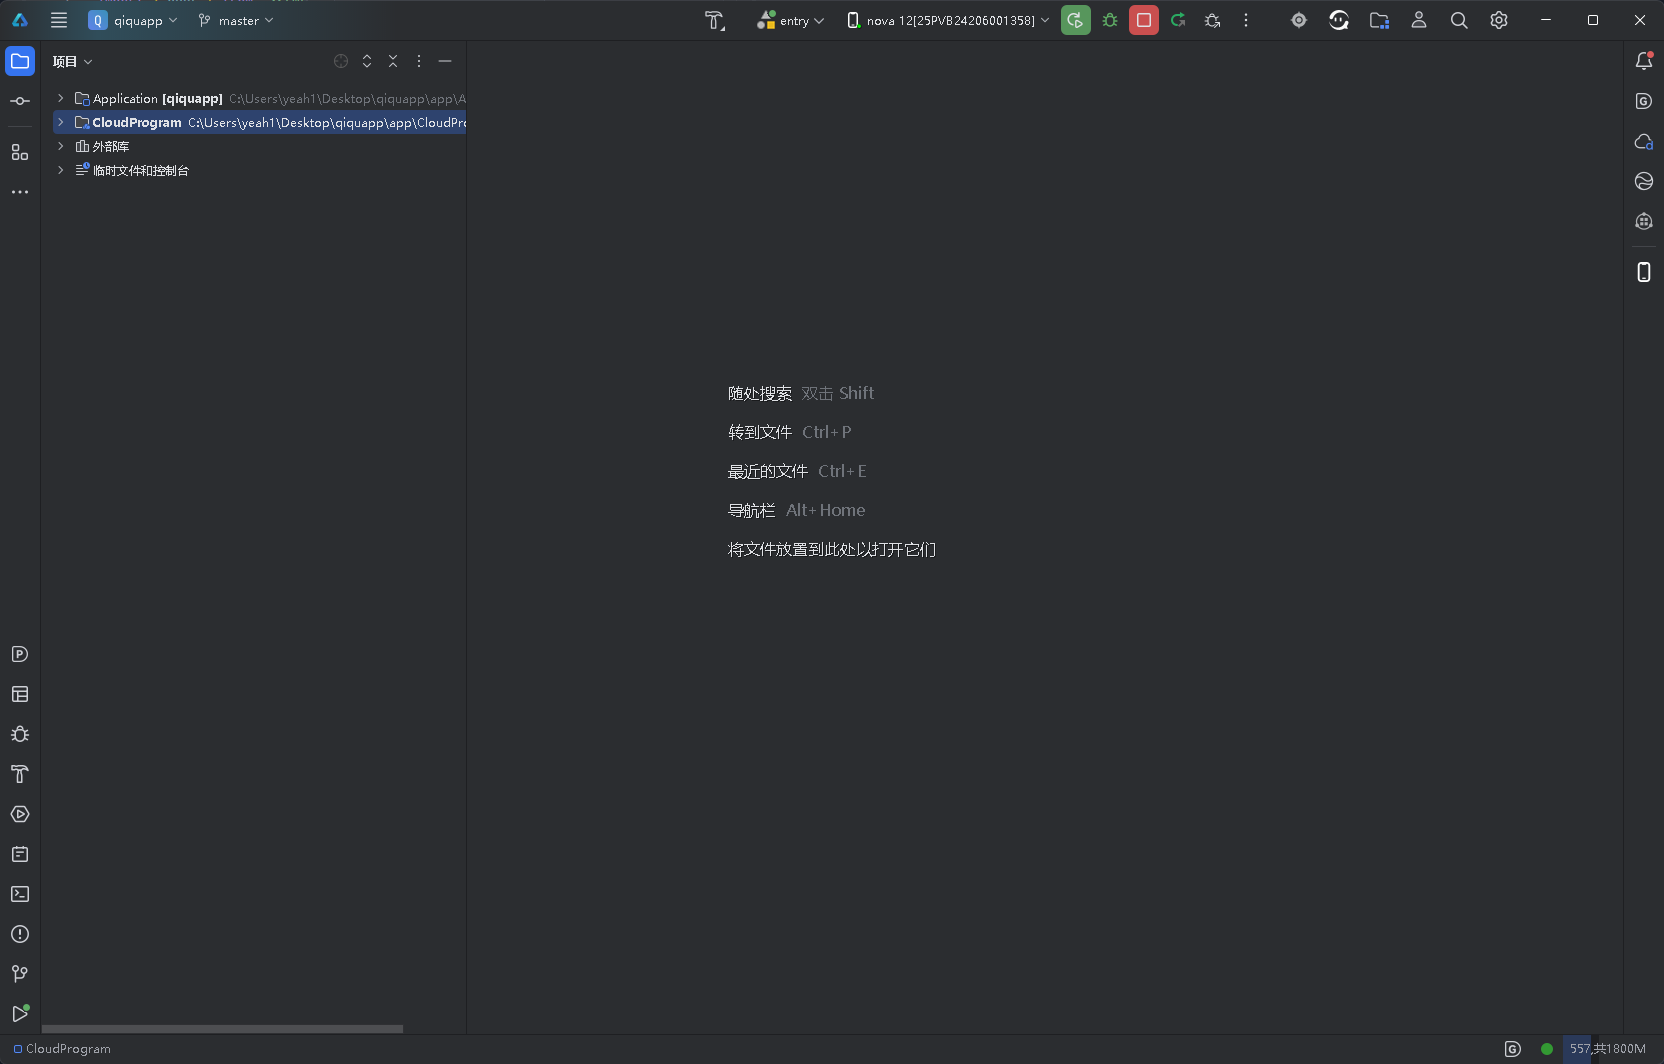This screenshot has height=1064, width=1664.
Task: Open the Settings gear icon
Action: pos(1498,20)
